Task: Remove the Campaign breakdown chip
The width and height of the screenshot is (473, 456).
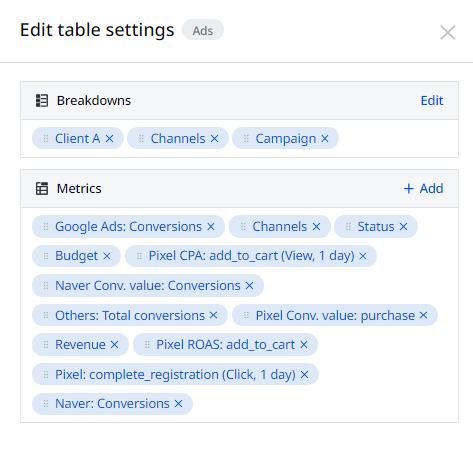Action: tap(325, 138)
